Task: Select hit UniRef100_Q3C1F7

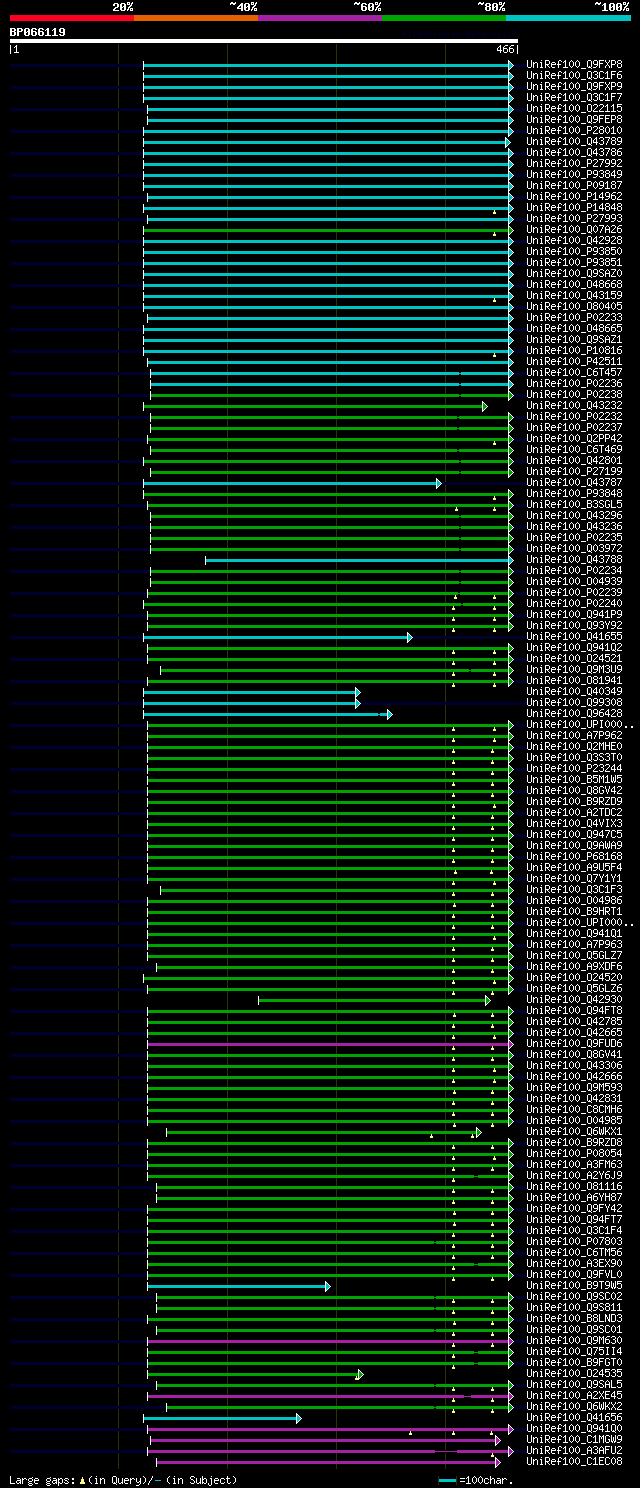Action: point(574,98)
